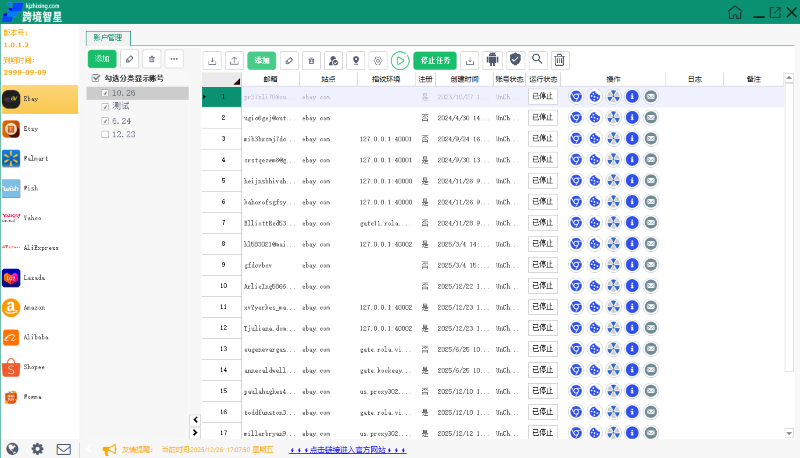Click the location pin toolbar icon
Screen dimensions: 800x458
pyautogui.click(x=355, y=60)
